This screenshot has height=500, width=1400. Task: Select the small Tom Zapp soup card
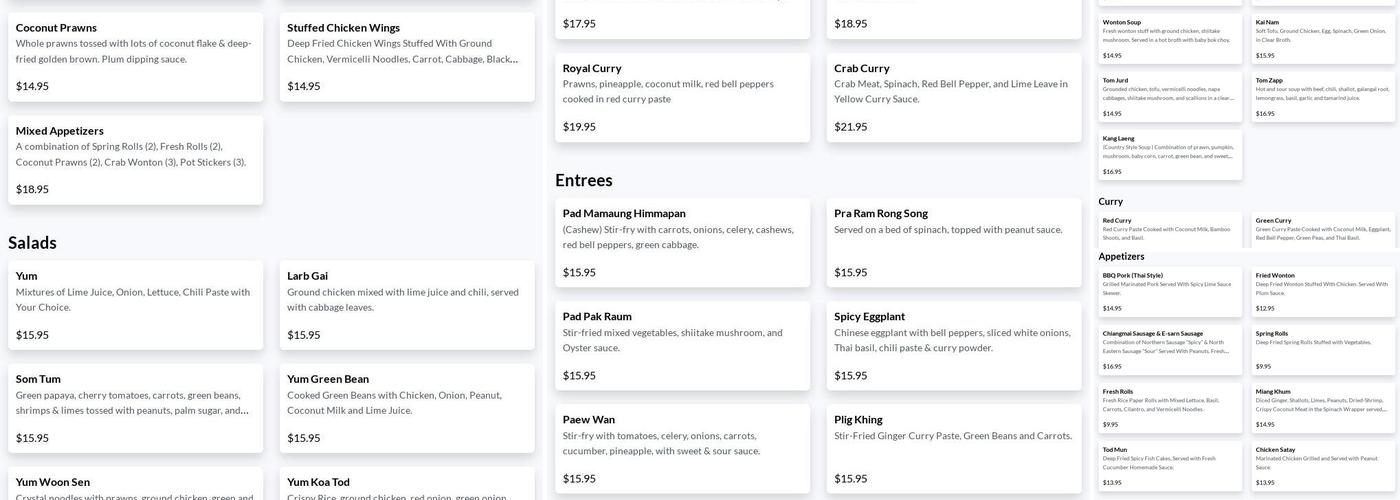[1322, 96]
